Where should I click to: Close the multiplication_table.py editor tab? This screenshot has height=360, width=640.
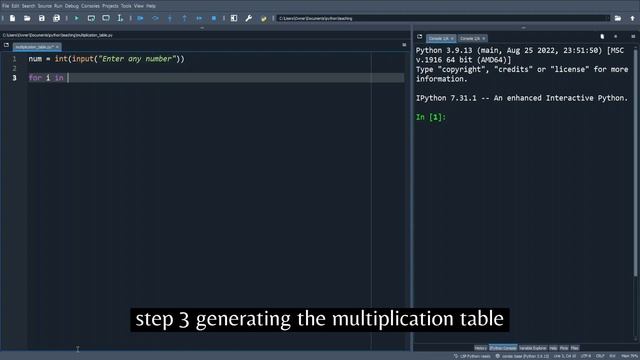57,47
